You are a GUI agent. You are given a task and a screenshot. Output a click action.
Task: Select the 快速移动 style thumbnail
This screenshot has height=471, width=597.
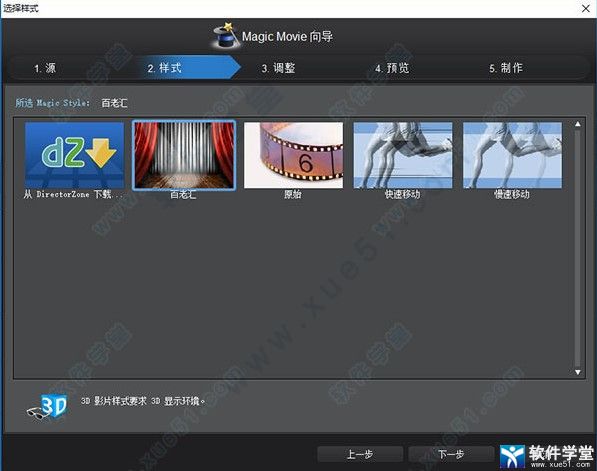tap(403, 155)
